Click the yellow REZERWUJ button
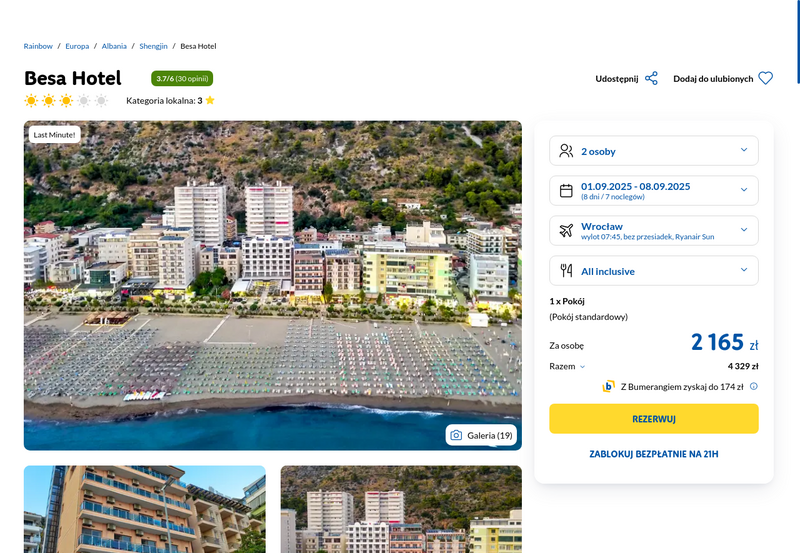 [654, 419]
